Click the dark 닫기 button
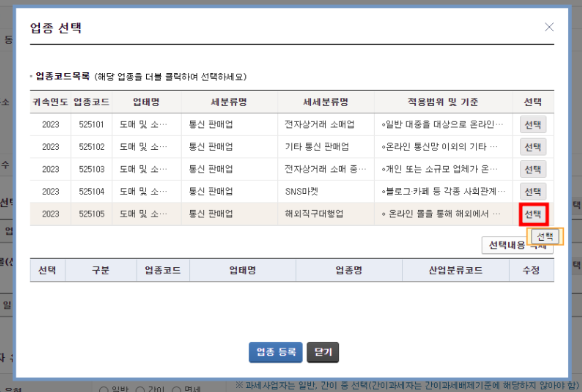The image size is (582, 392). [323, 352]
